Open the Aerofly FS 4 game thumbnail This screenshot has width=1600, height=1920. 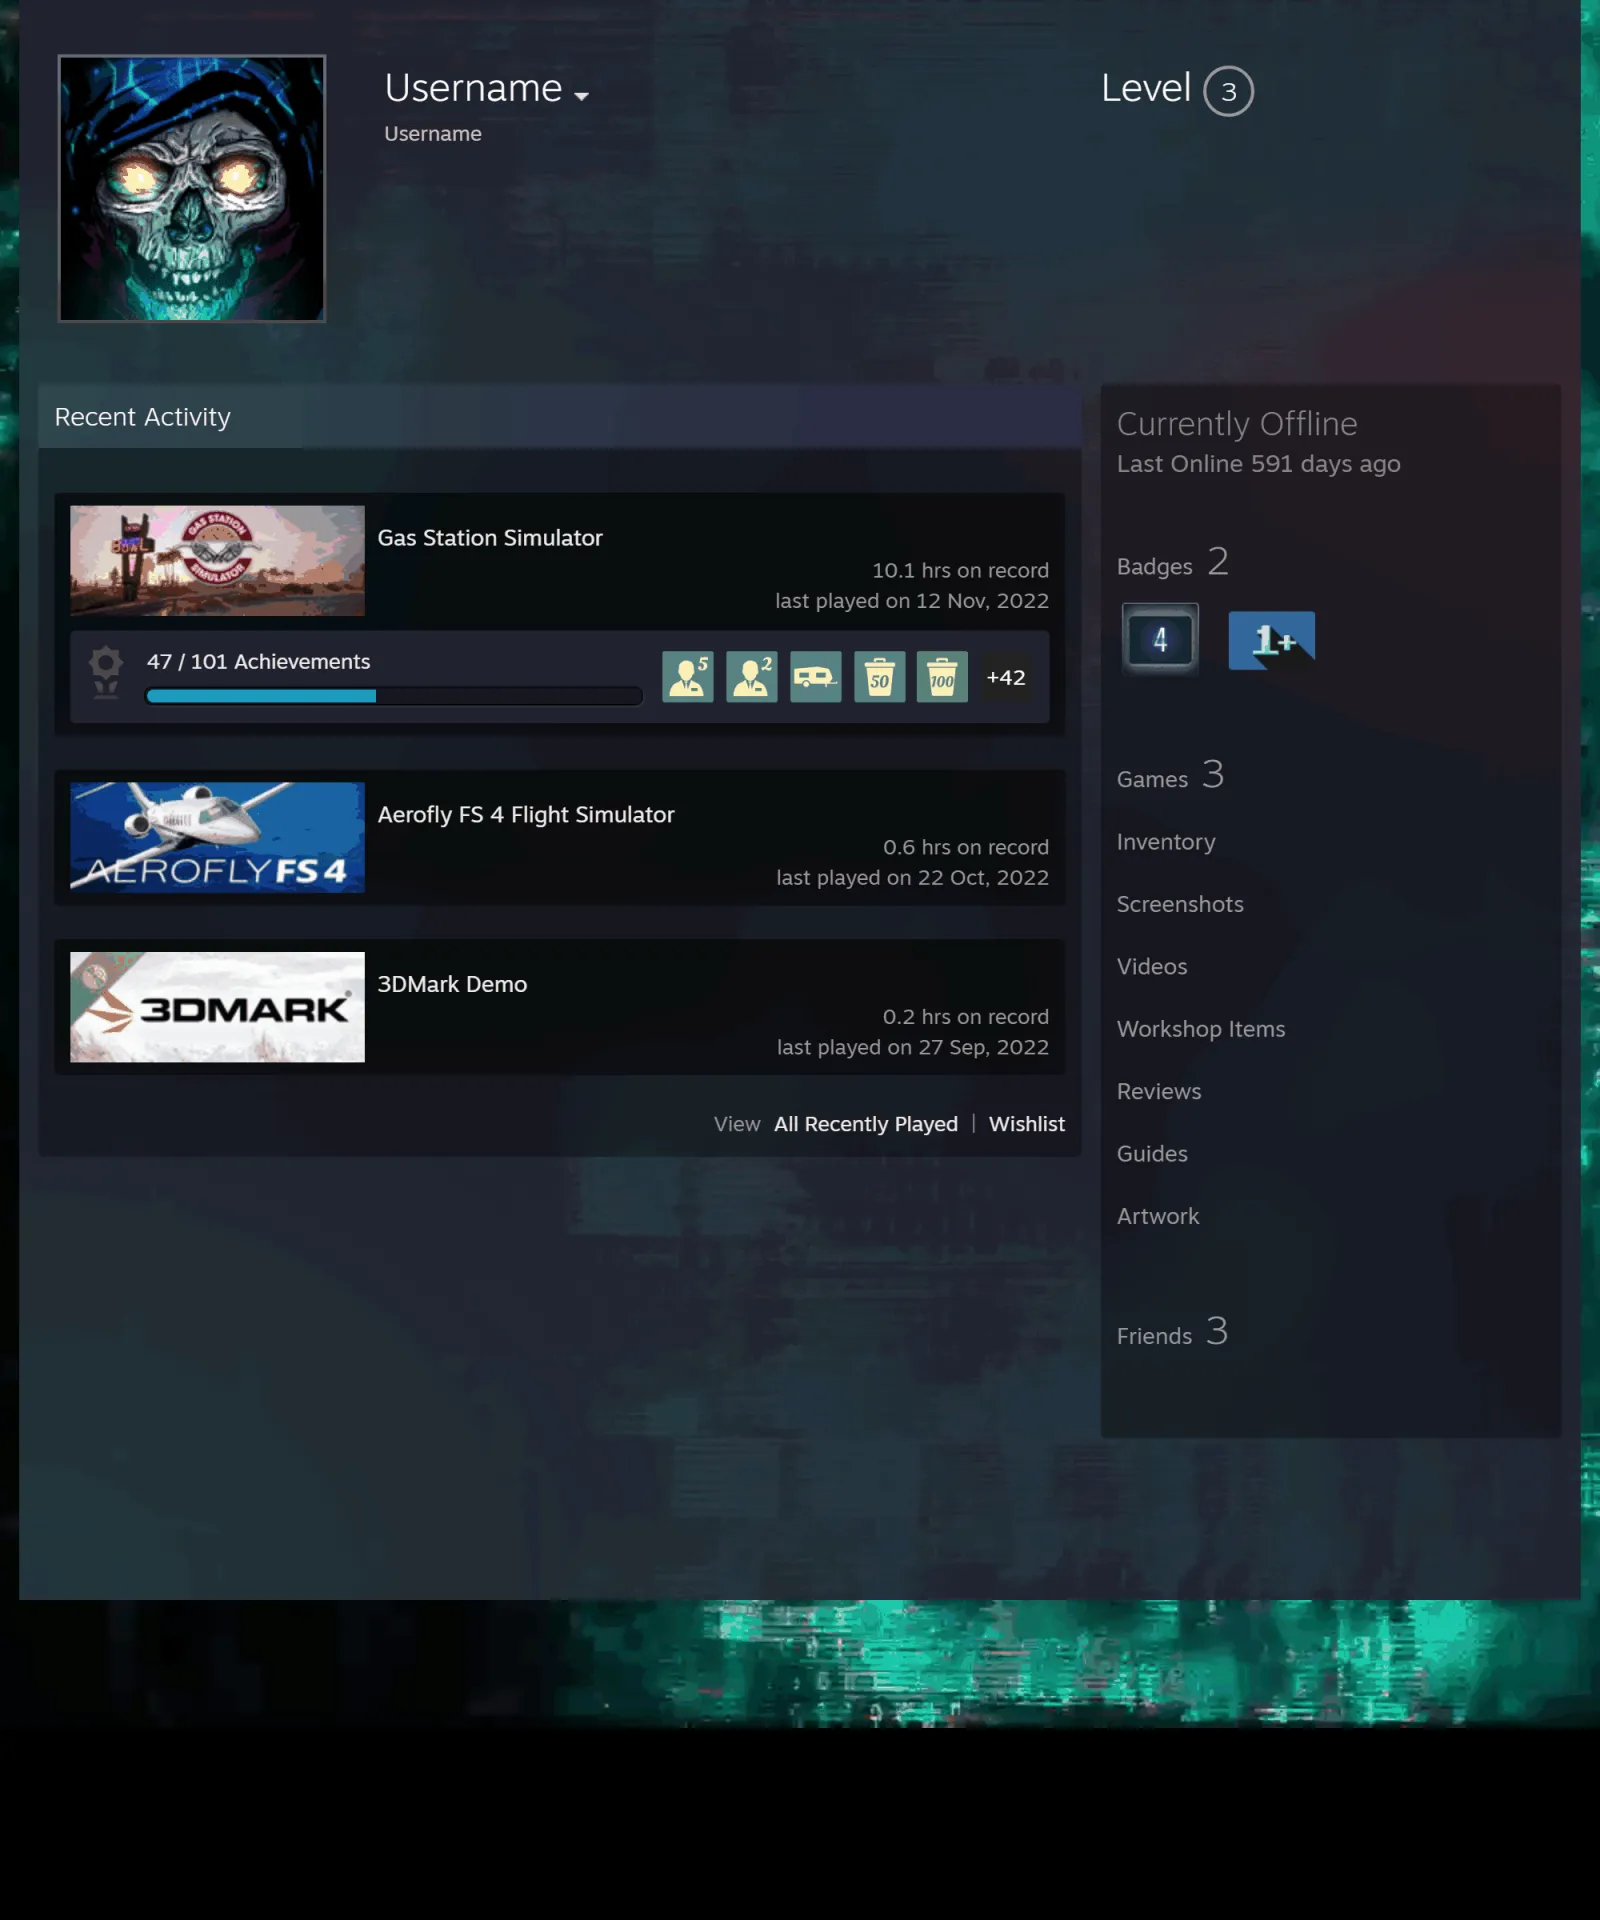coord(217,837)
